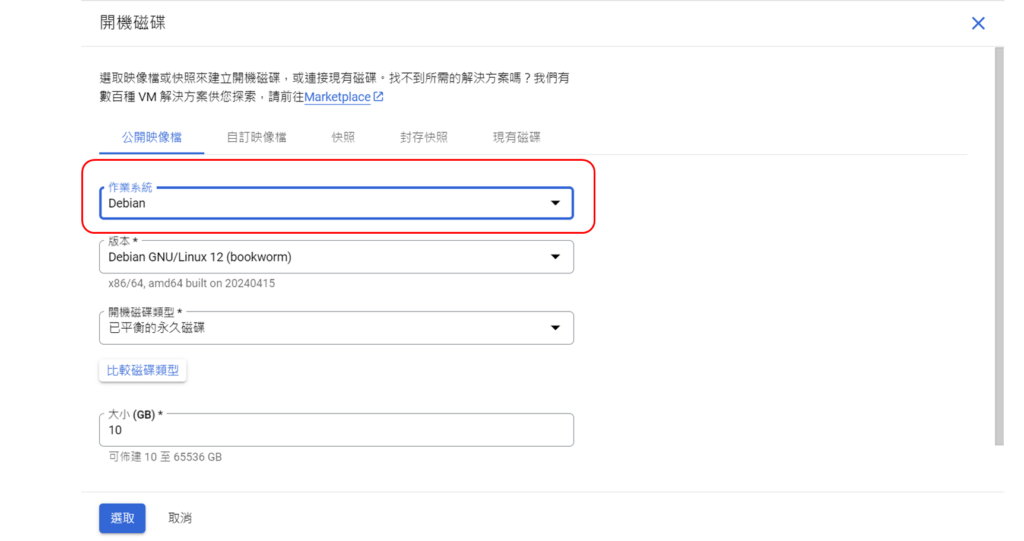Go to the 現有磁碟 tab
The image size is (1024, 541).
coord(517,137)
